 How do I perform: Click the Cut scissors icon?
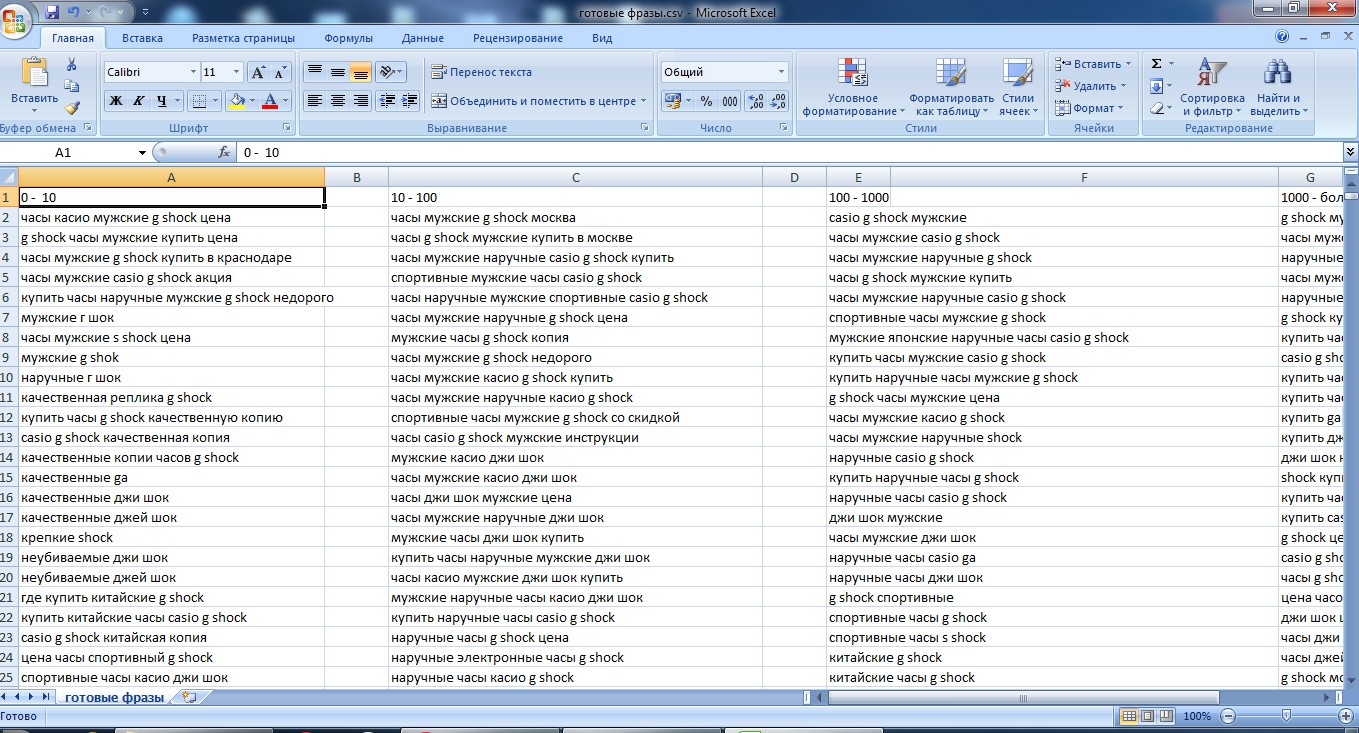pos(72,65)
